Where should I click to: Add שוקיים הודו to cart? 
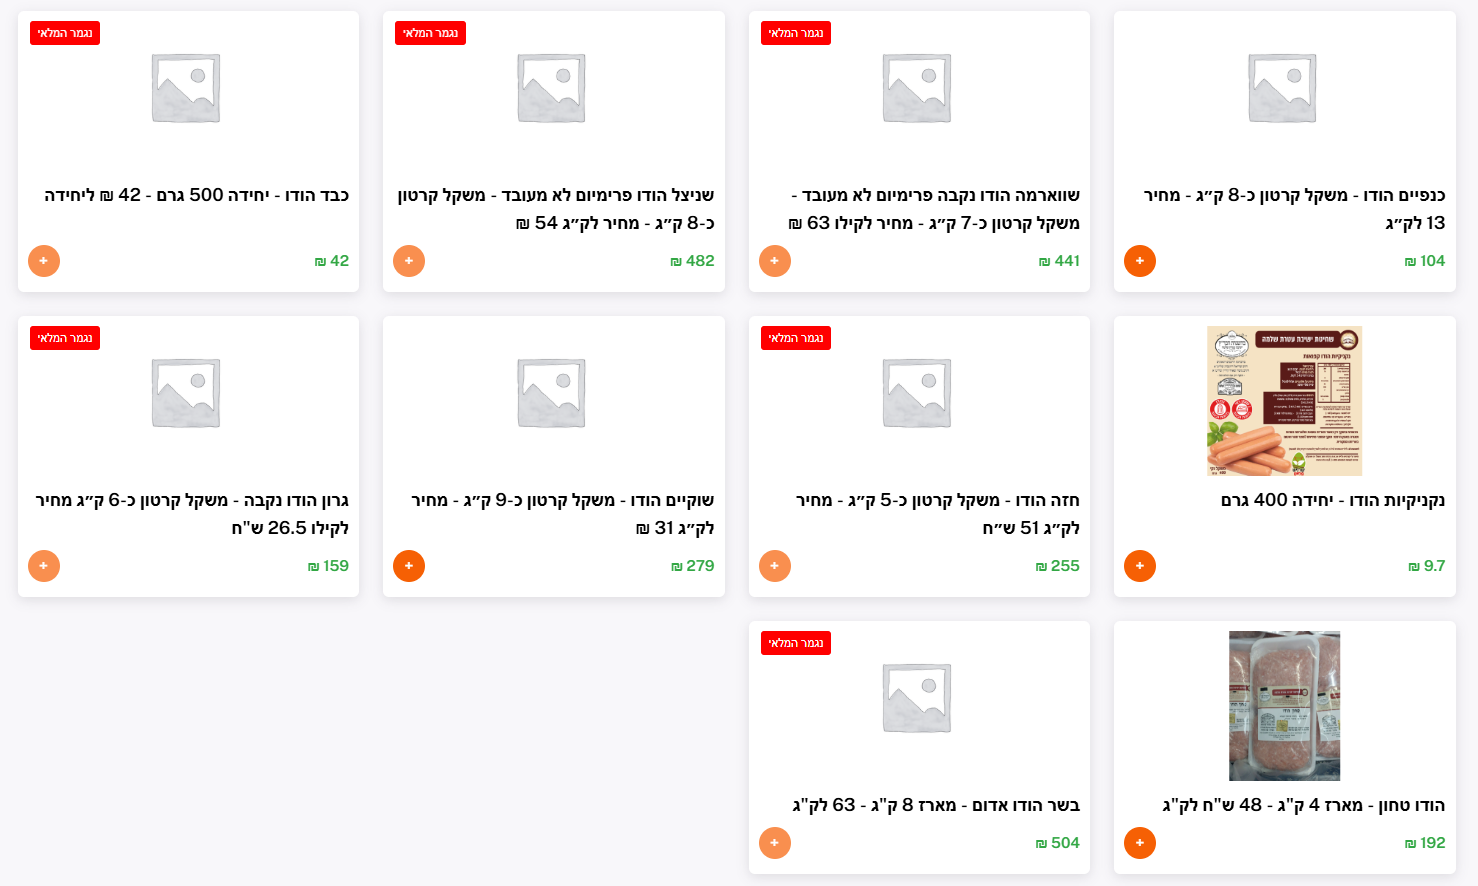[409, 566]
